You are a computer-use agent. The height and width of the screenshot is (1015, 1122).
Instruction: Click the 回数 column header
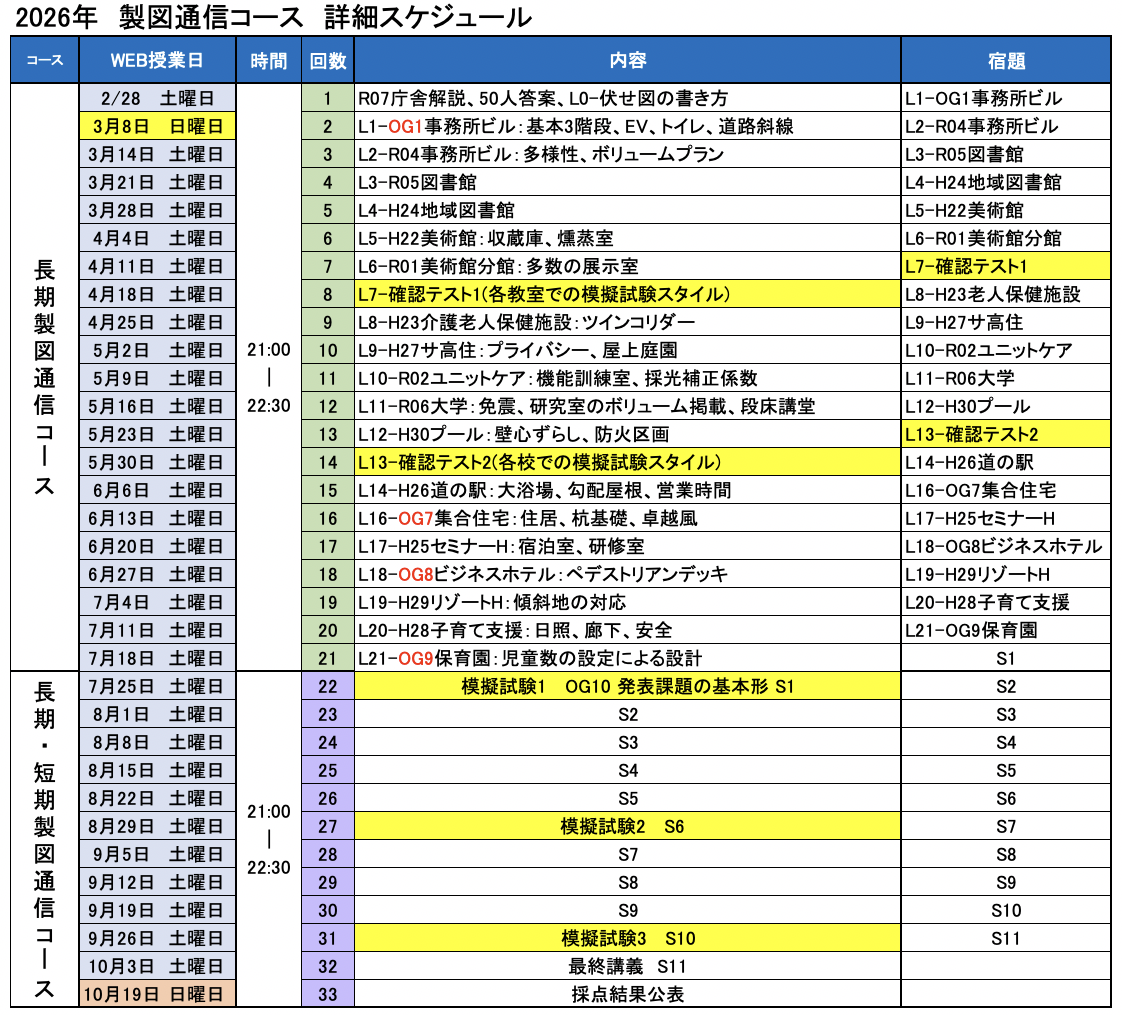coord(327,61)
